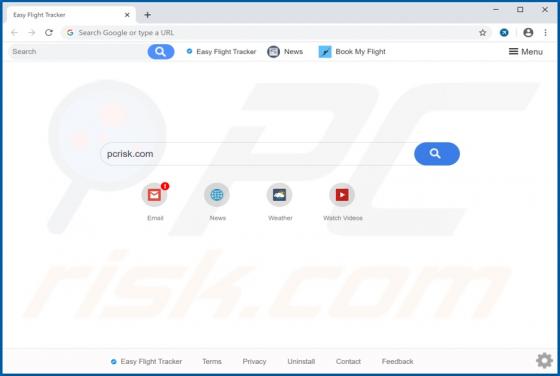Click the toolbar blue search button
The image size is (560, 376).
[161, 52]
